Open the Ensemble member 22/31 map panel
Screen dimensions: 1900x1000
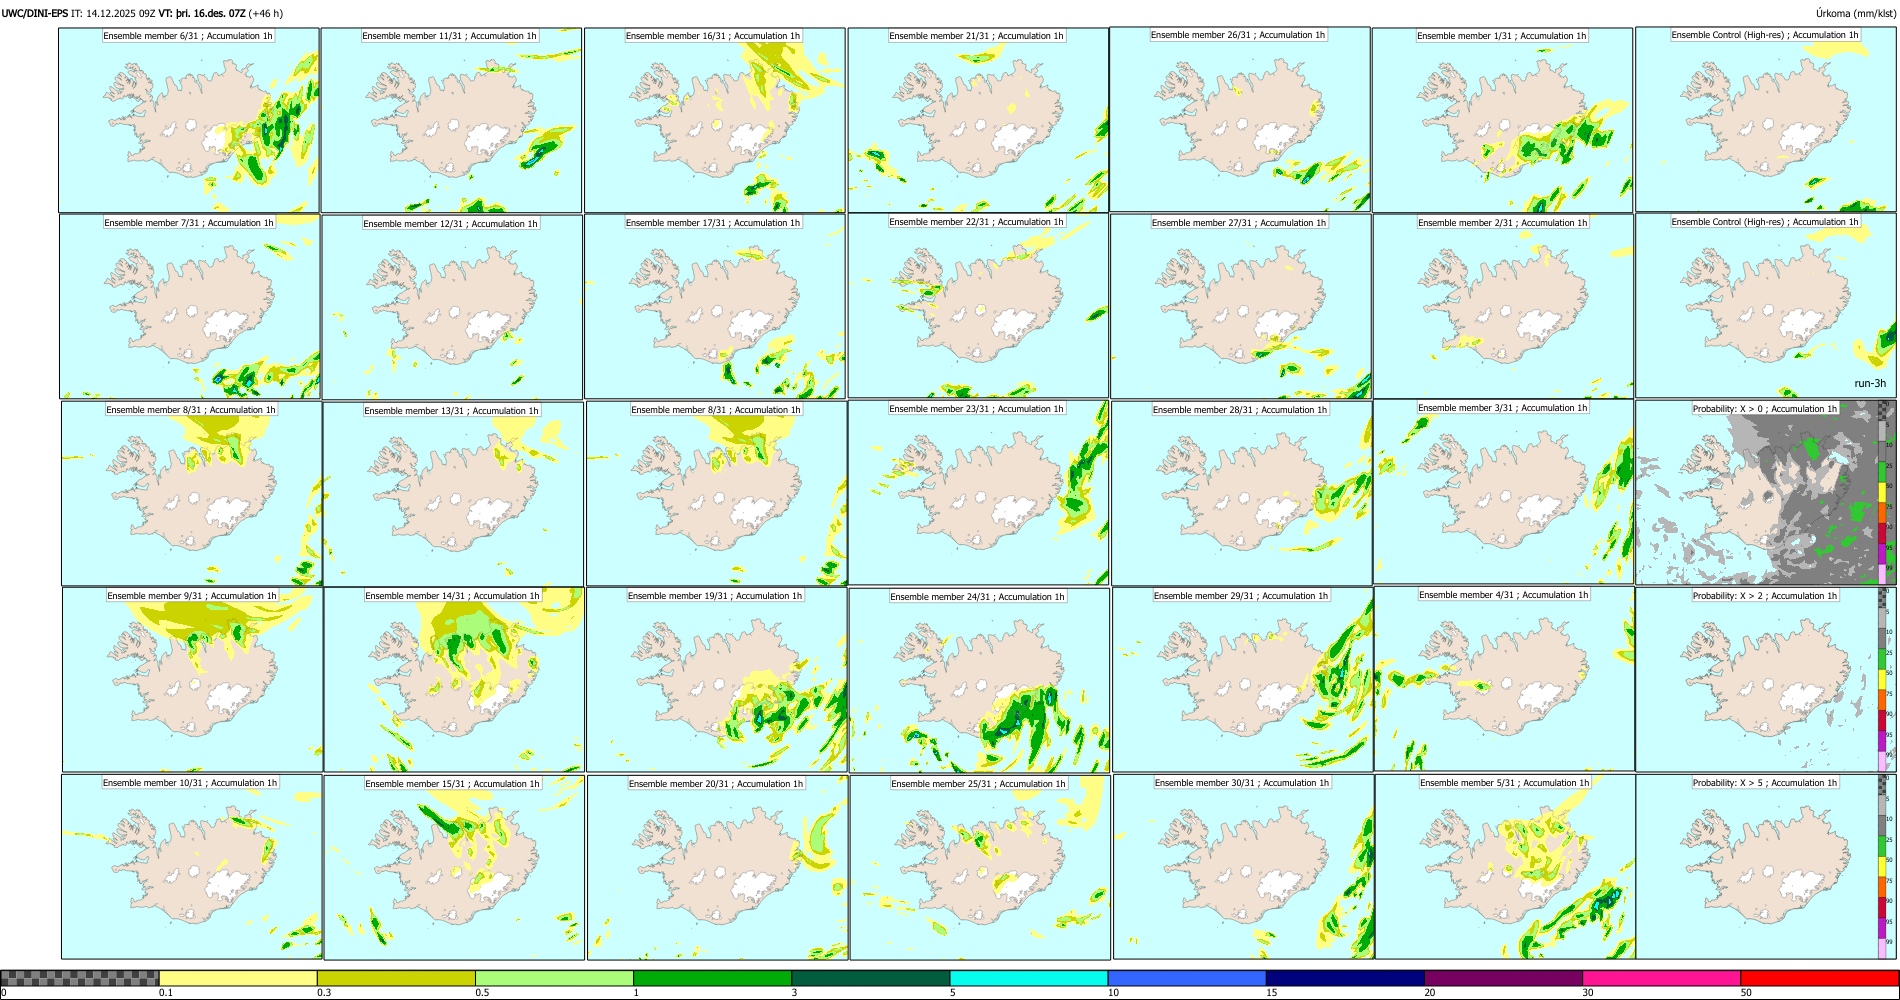(978, 306)
